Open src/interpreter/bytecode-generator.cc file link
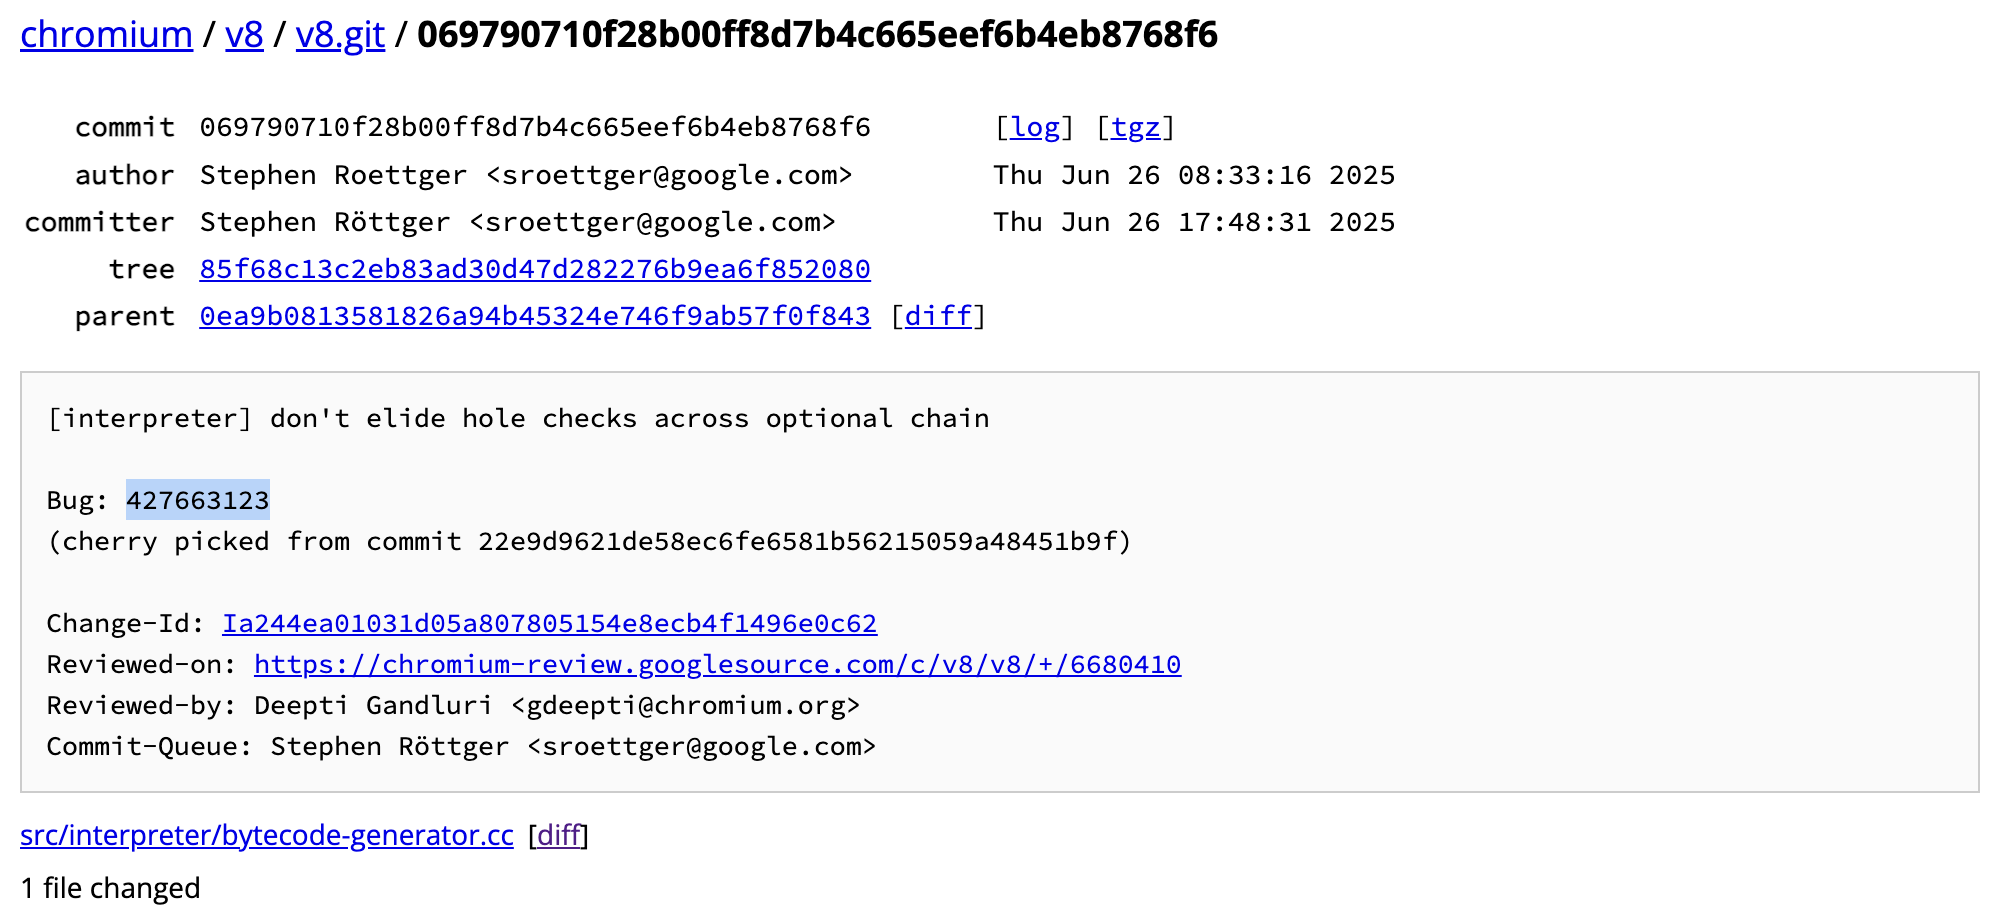 pos(267,835)
